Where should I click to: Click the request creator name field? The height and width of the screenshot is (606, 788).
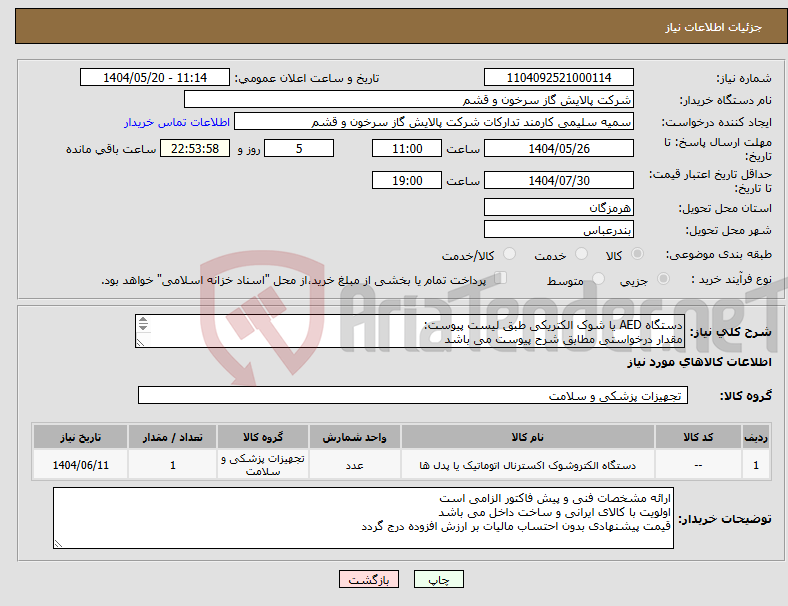coord(434,122)
